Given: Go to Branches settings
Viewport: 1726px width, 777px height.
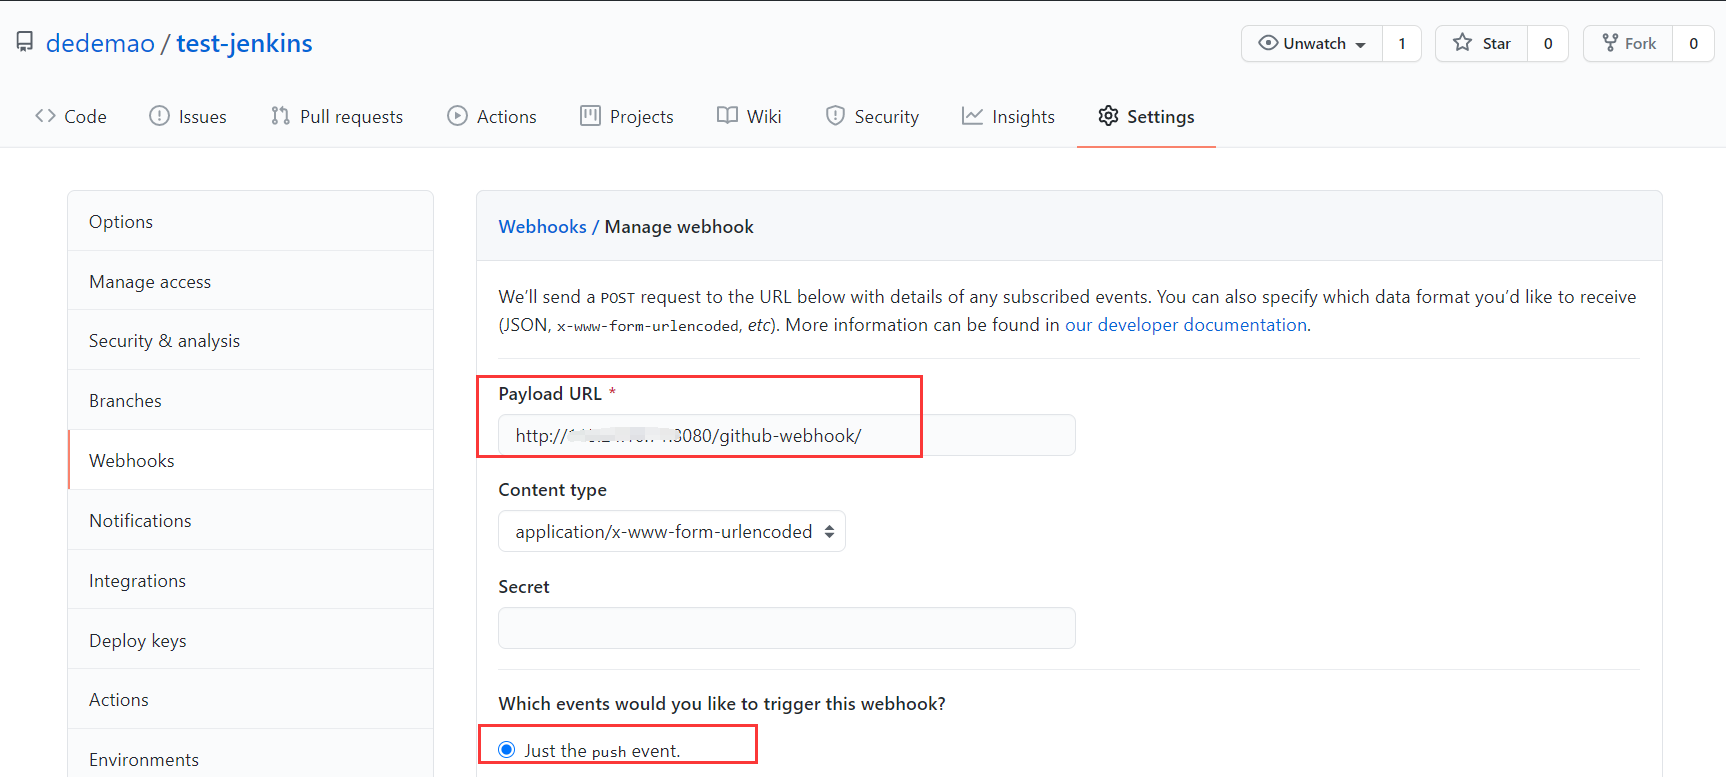Looking at the screenshot, I should point(251,400).
